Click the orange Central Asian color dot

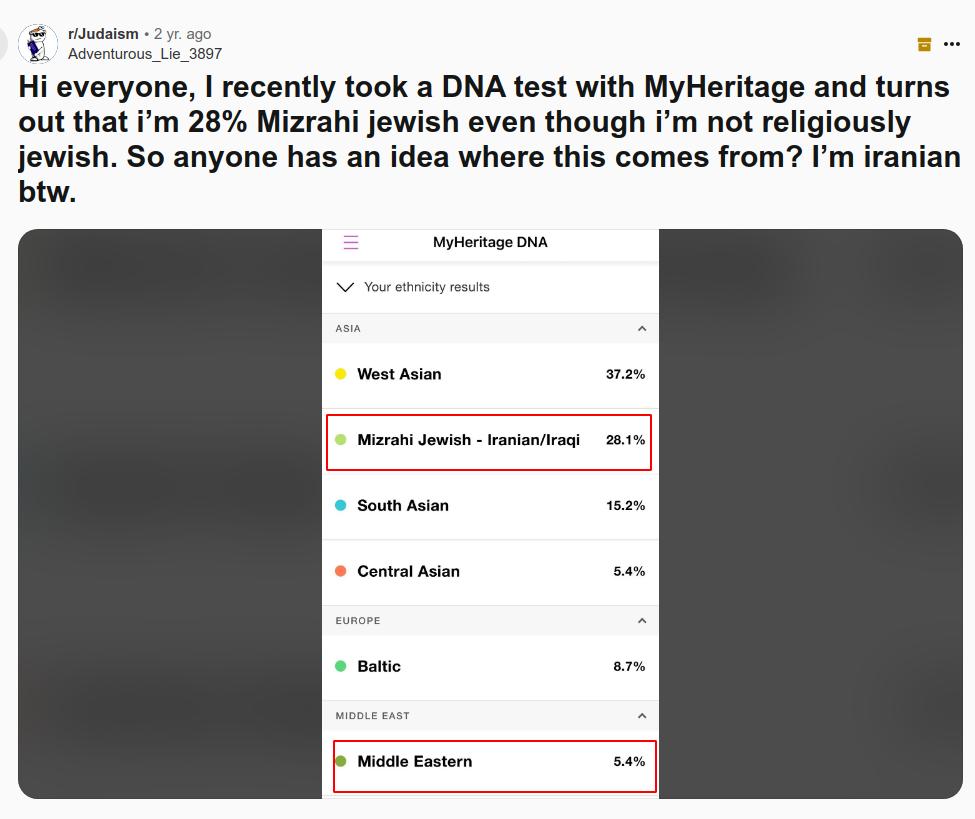tap(340, 572)
